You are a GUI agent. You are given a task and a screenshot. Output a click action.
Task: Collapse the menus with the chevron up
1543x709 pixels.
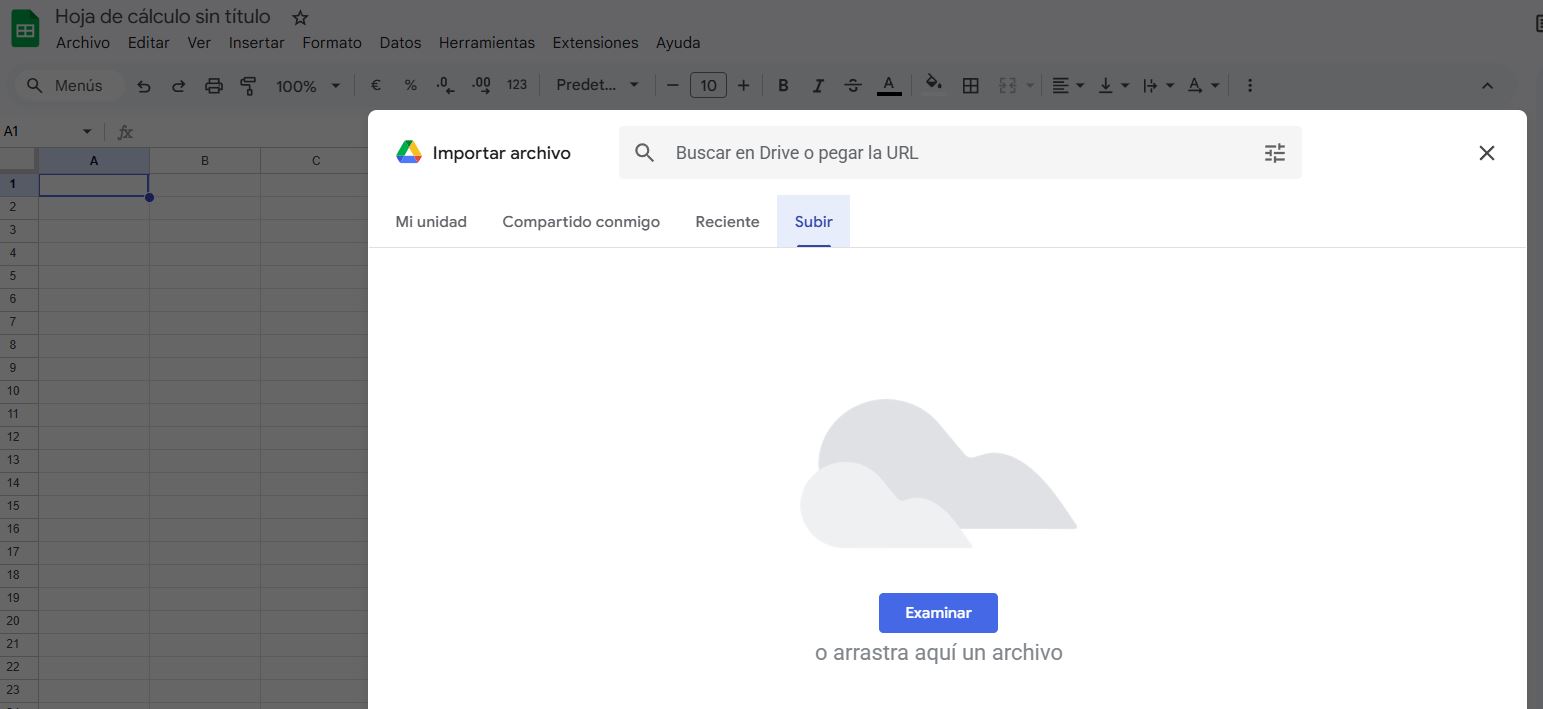1487,86
